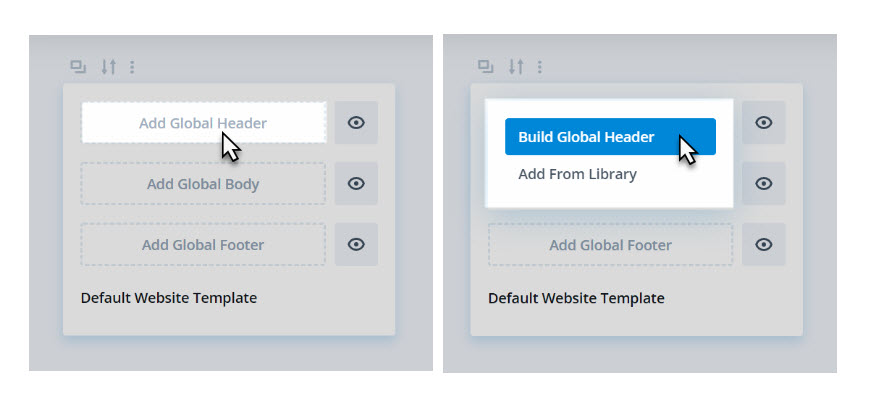The image size is (880, 406).
Task: Click Default Website Template label in left panel
Action: pyautogui.click(x=169, y=298)
